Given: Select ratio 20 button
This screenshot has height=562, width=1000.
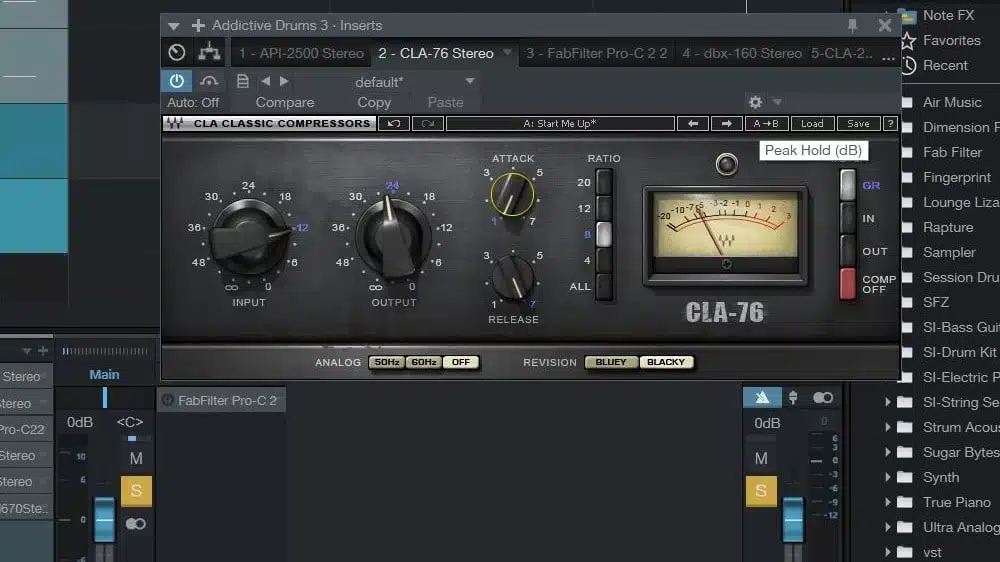Looking at the screenshot, I should (x=603, y=182).
